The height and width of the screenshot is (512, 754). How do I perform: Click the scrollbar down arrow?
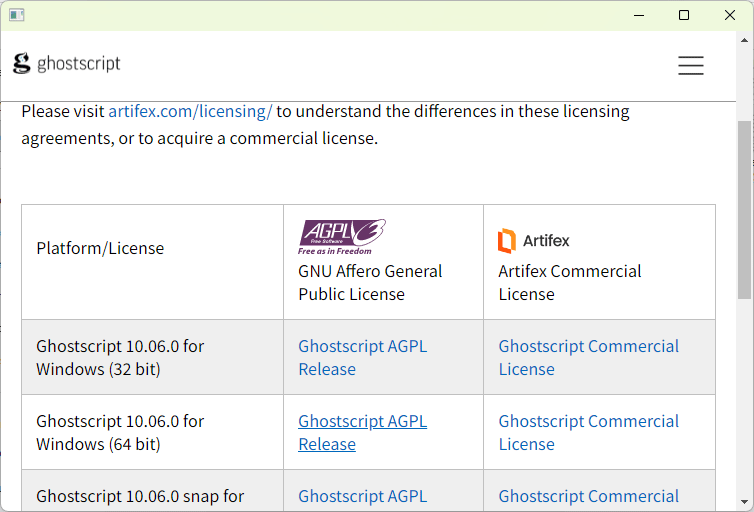pos(744,502)
